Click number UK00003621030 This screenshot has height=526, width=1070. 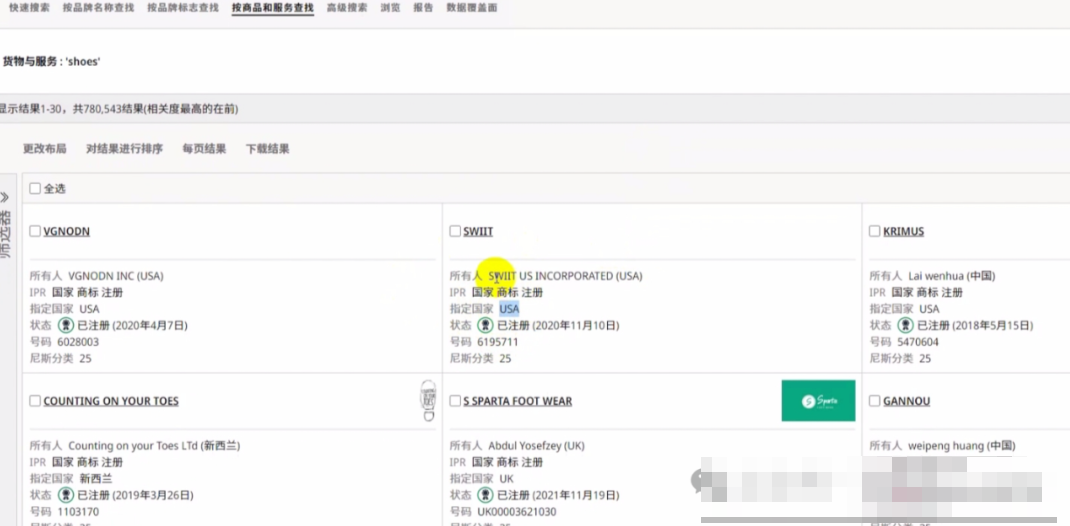[x=517, y=512]
